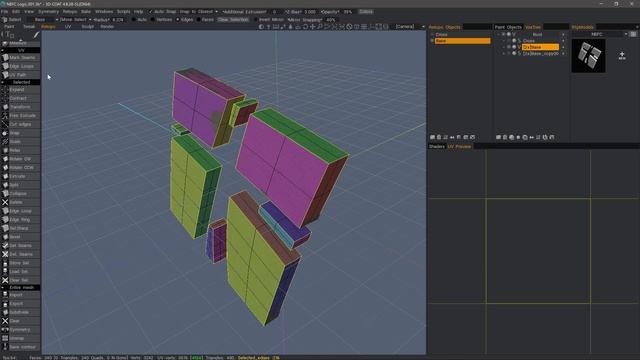Select the UV Path tool
Screen dimensions: 640x360
tap(20, 75)
